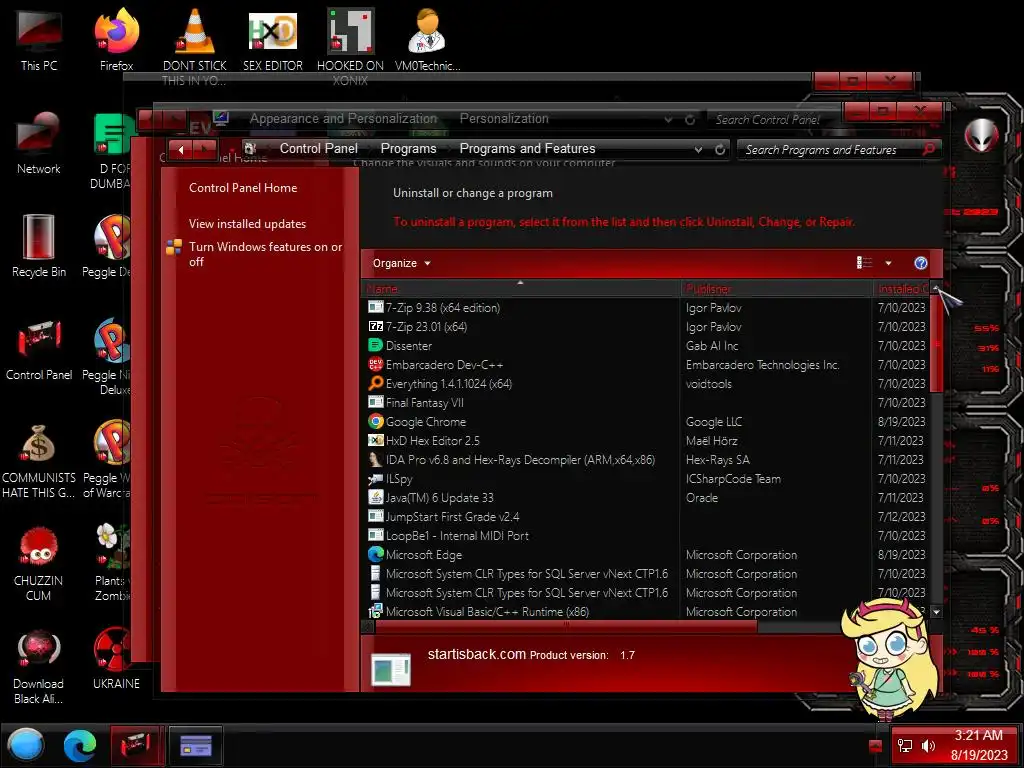
Task: Click the Start orb button
Action: coord(25,745)
